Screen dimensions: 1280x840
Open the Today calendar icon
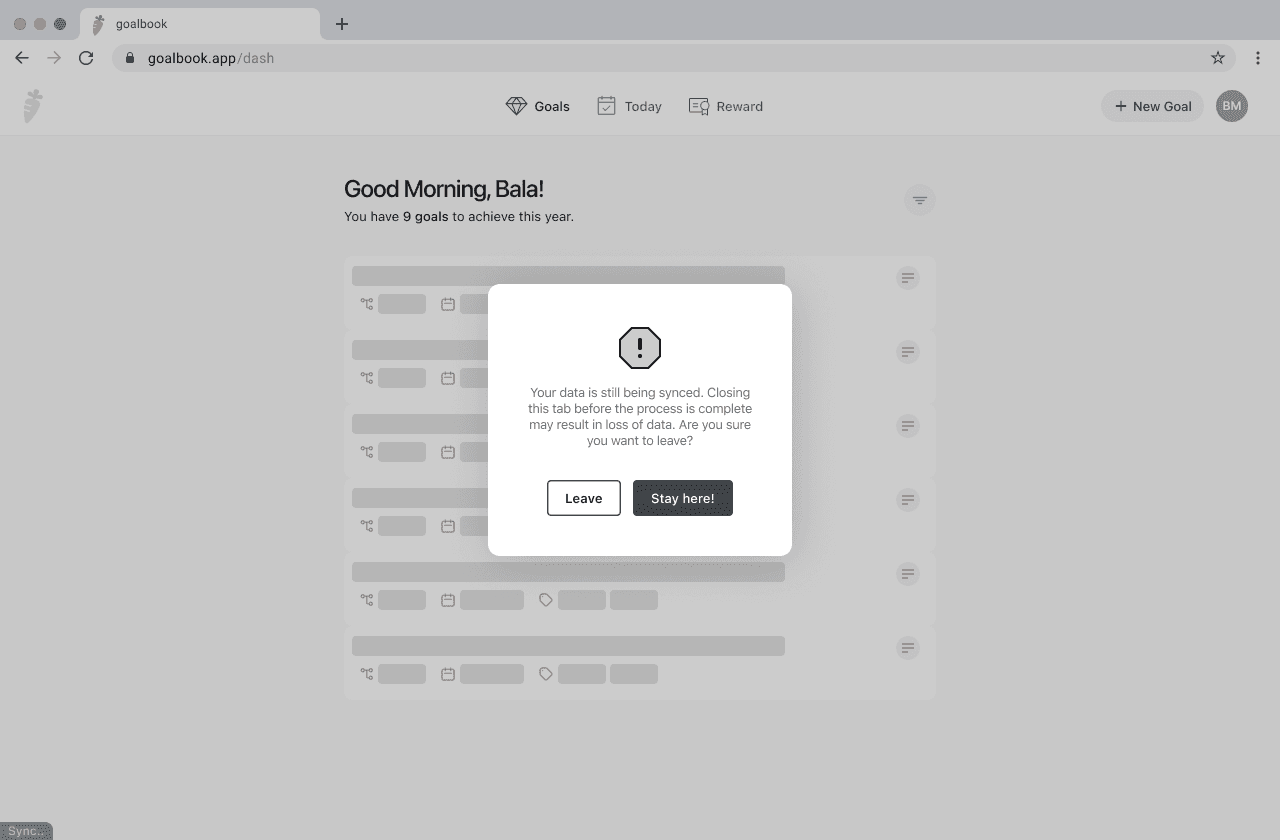click(x=607, y=105)
